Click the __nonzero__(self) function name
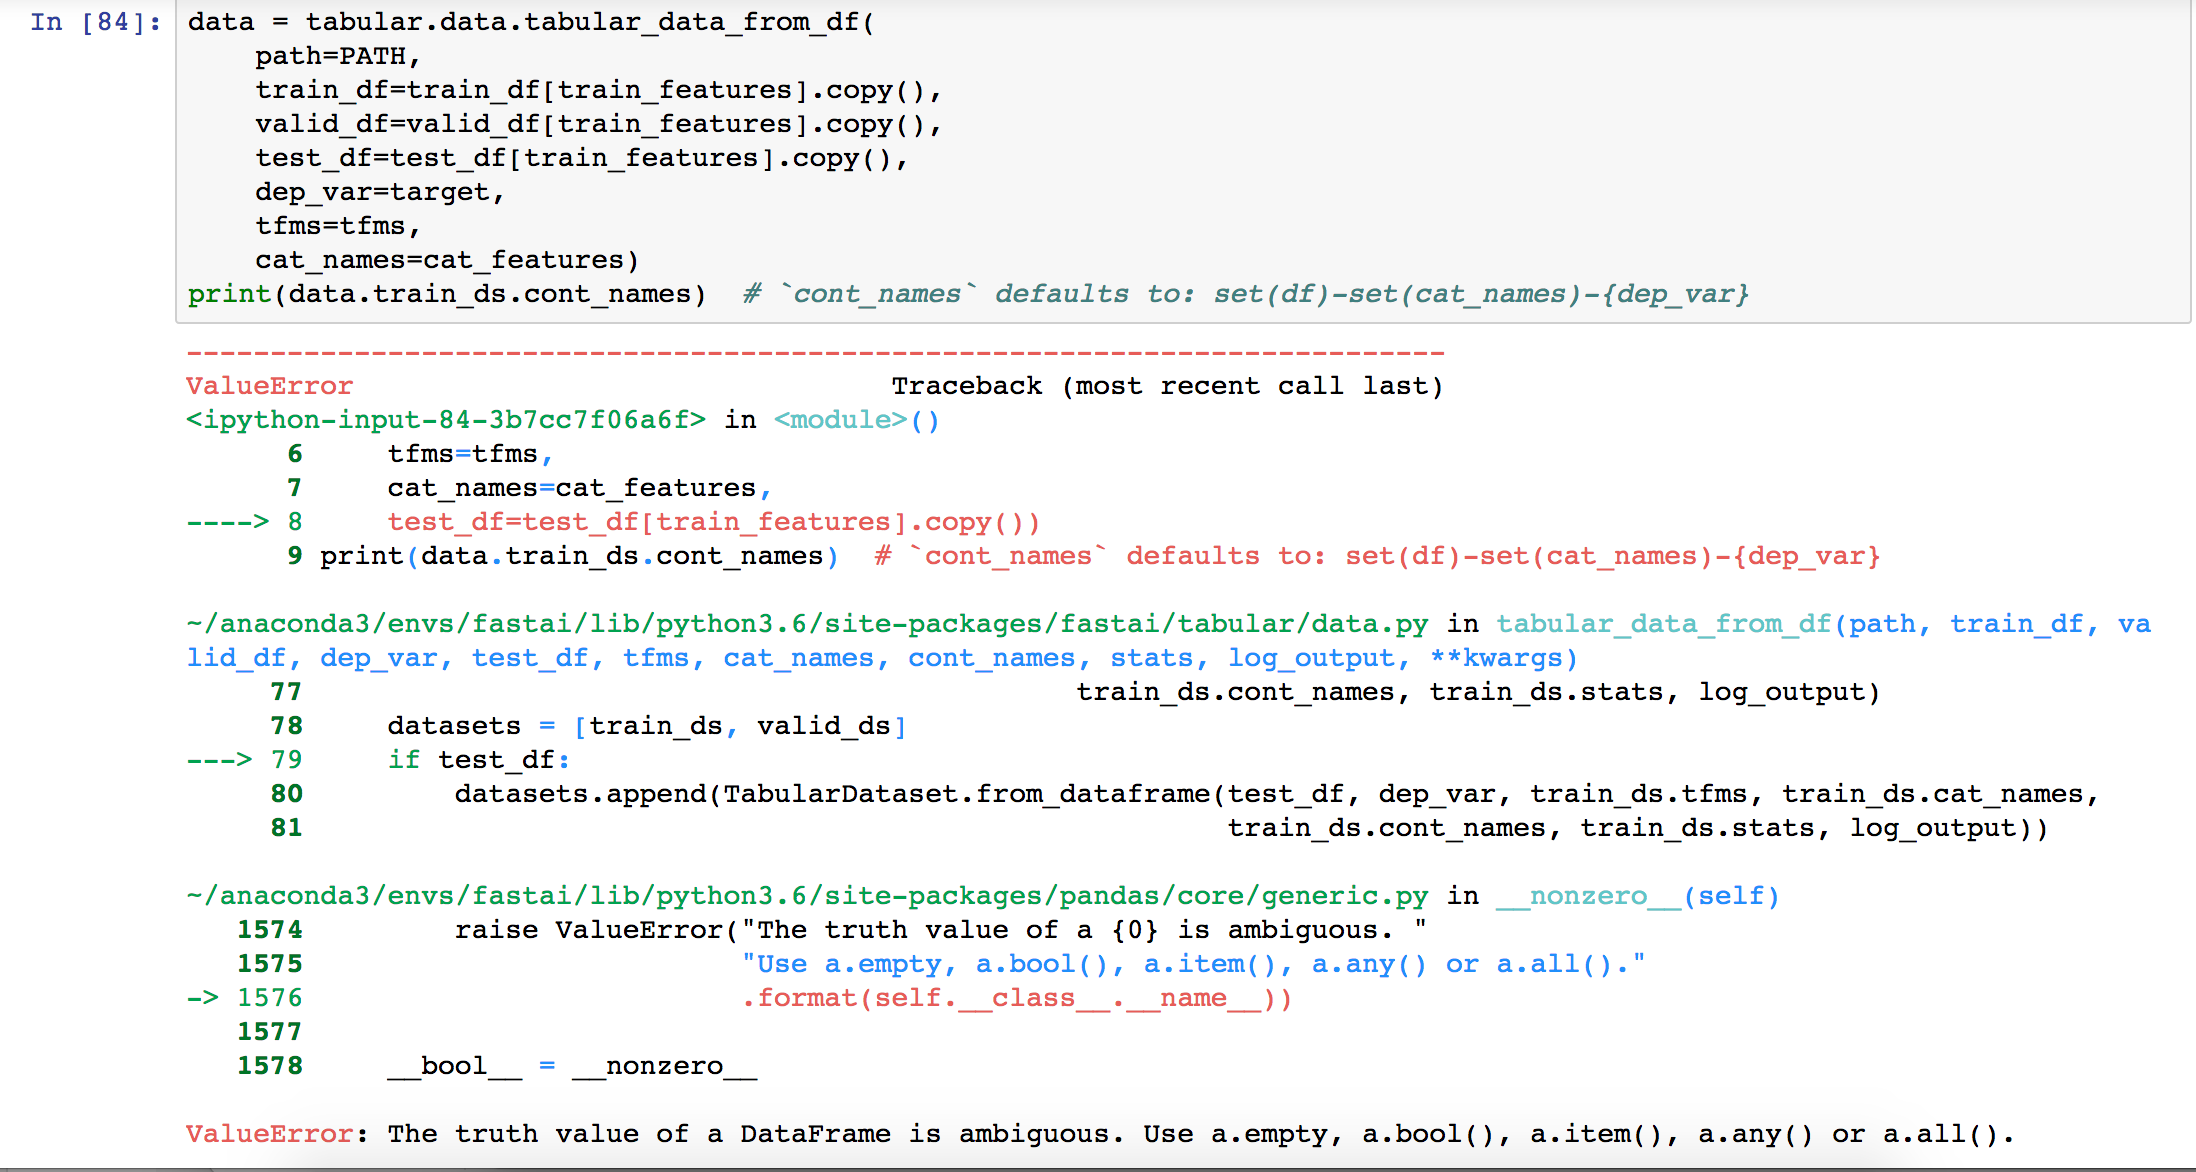Image resolution: width=2196 pixels, height=1172 pixels. coord(1637,896)
